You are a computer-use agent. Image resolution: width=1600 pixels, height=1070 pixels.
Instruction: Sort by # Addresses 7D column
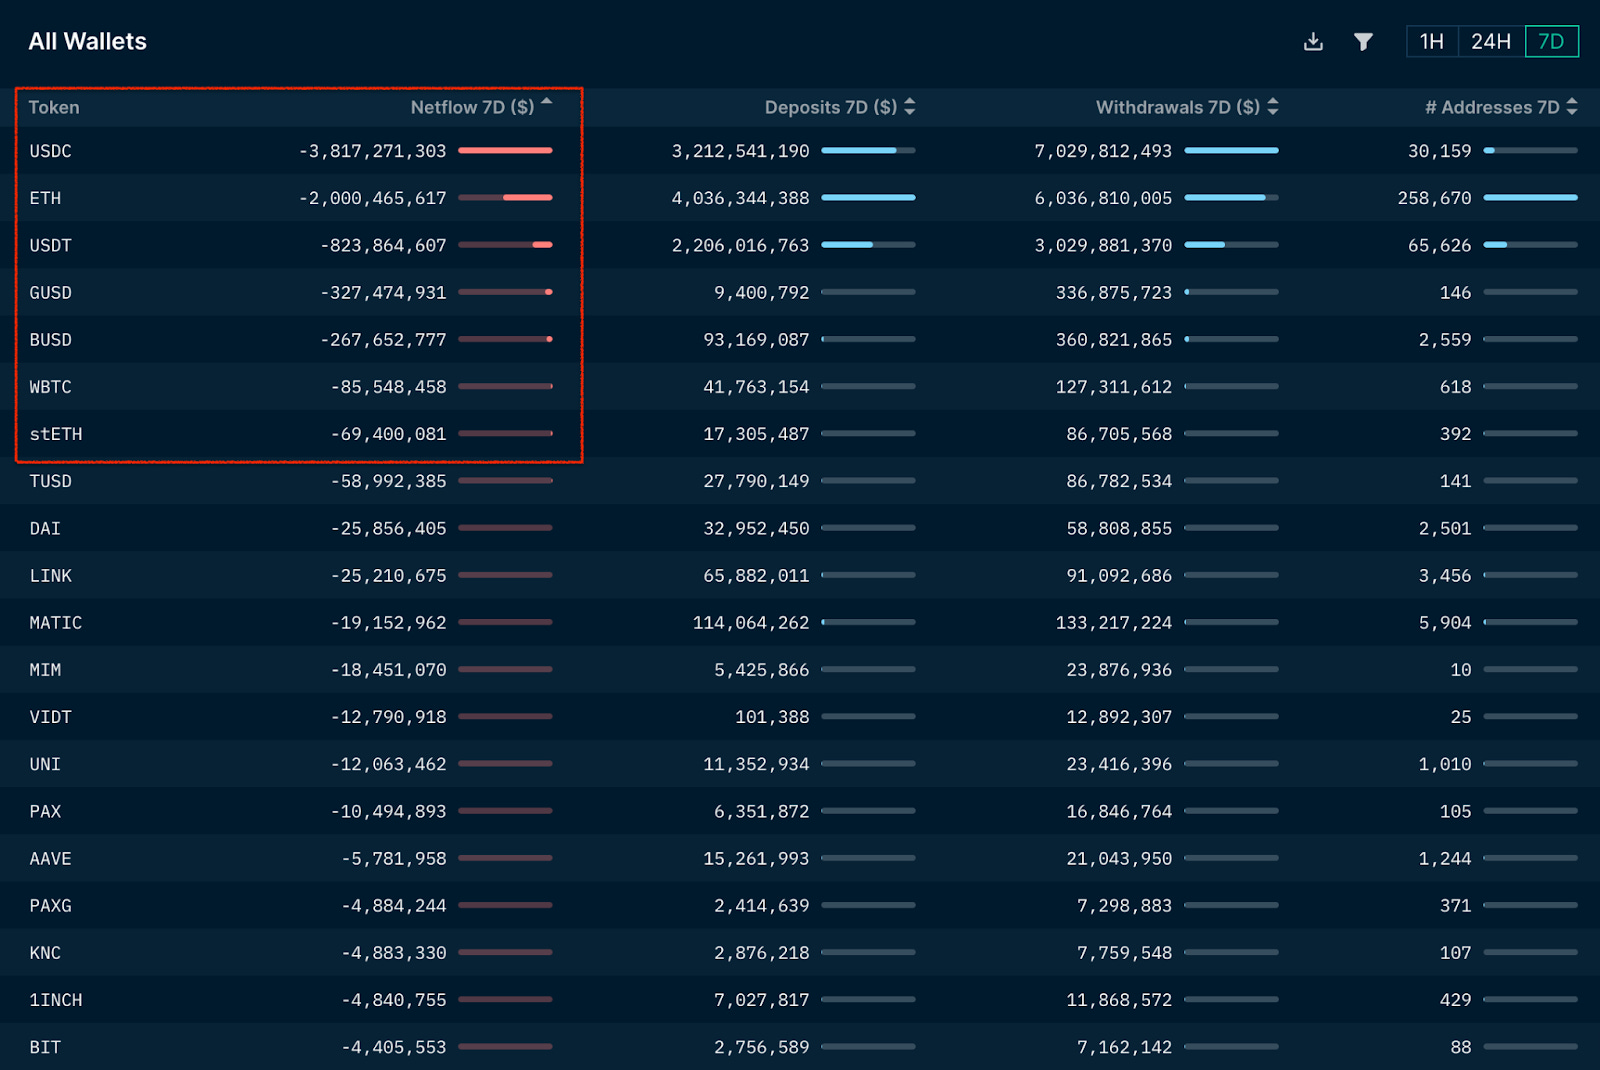1501,107
